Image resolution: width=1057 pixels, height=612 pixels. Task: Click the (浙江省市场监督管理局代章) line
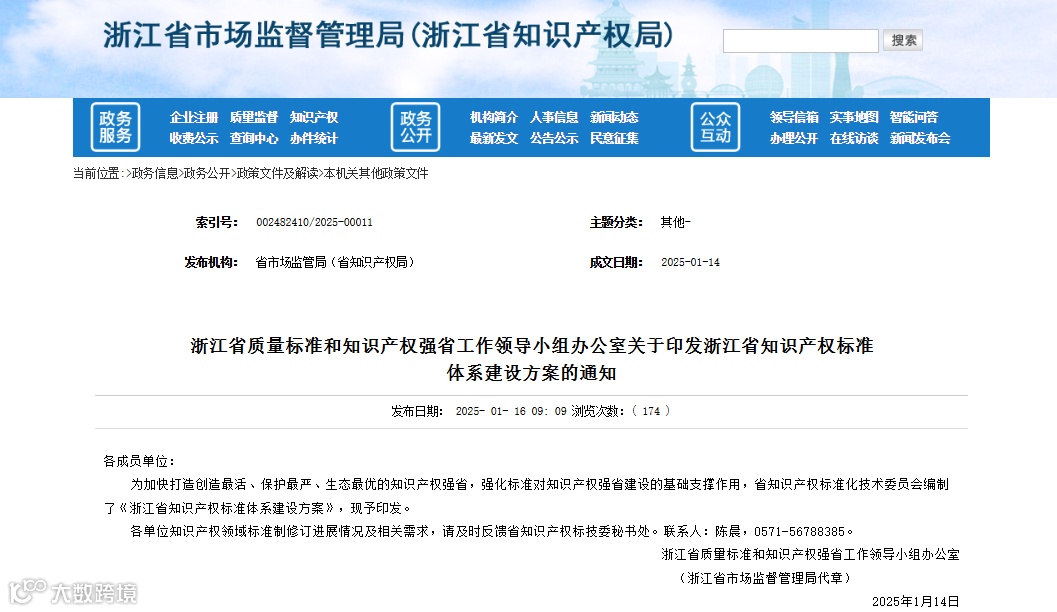(766, 578)
